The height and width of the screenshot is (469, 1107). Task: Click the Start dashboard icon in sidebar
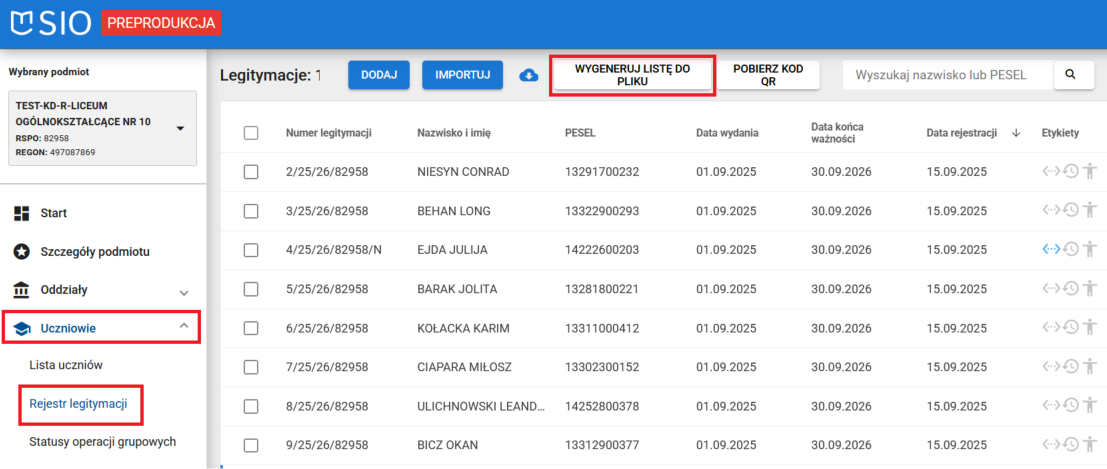coord(21,213)
